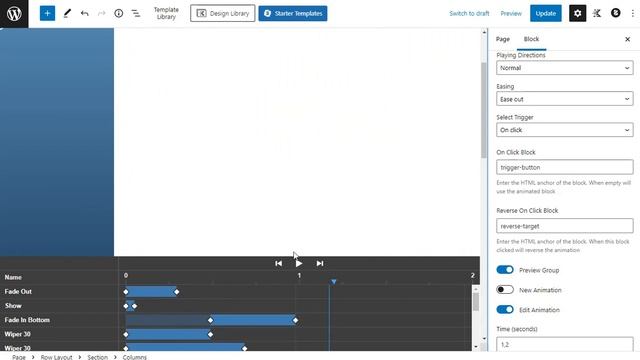Screen dimensions: 640x360
Task: Click the timeline list scrollbar thumb
Action: tap(476, 302)
